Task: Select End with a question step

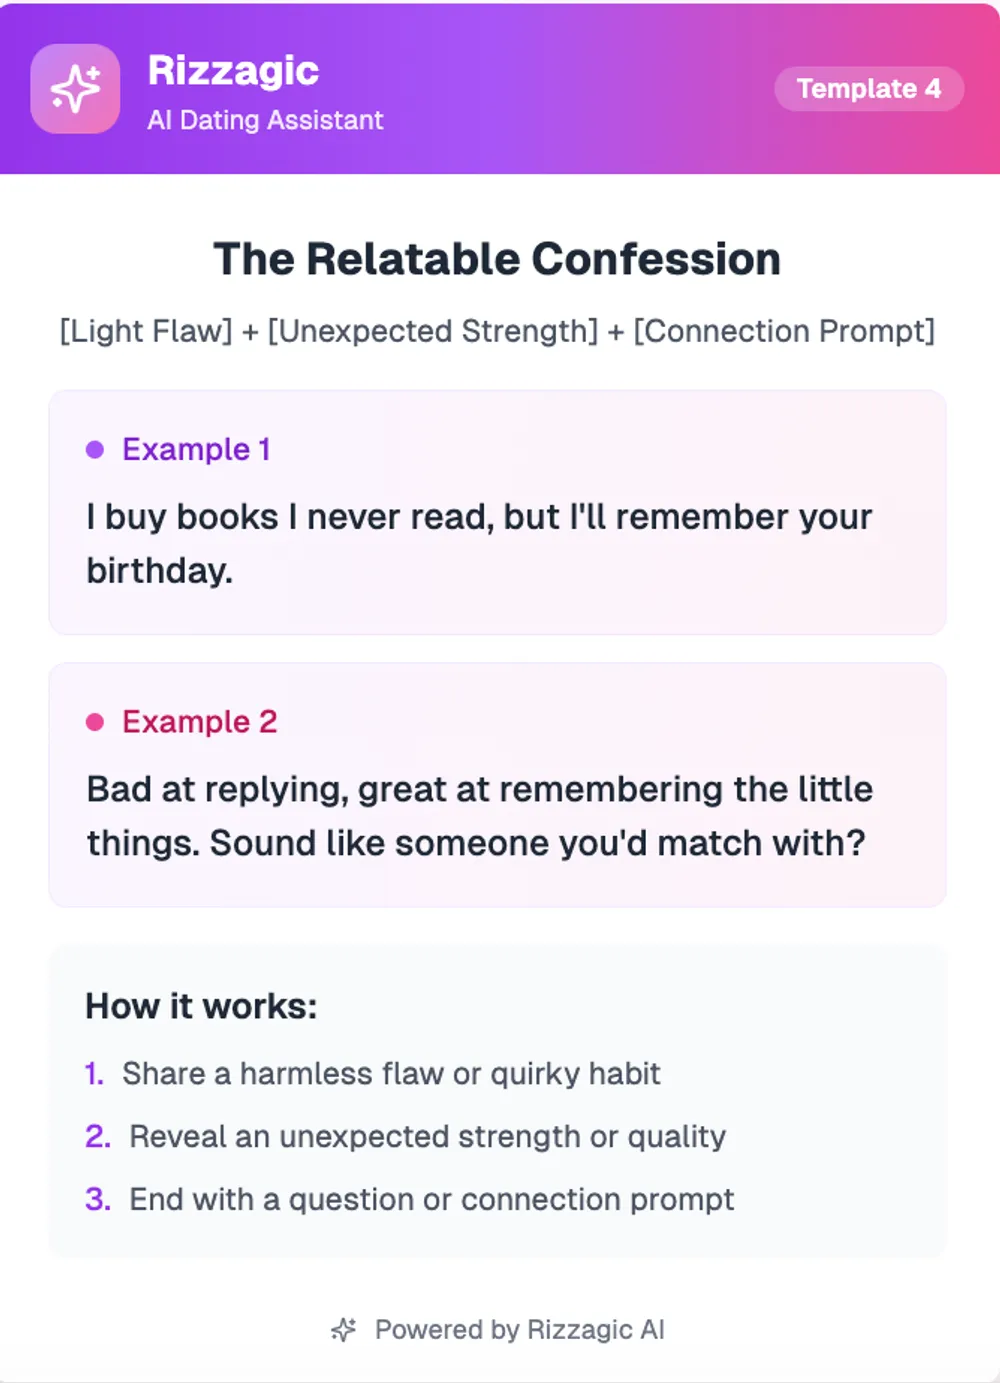Action: [x=431, y=1200]
